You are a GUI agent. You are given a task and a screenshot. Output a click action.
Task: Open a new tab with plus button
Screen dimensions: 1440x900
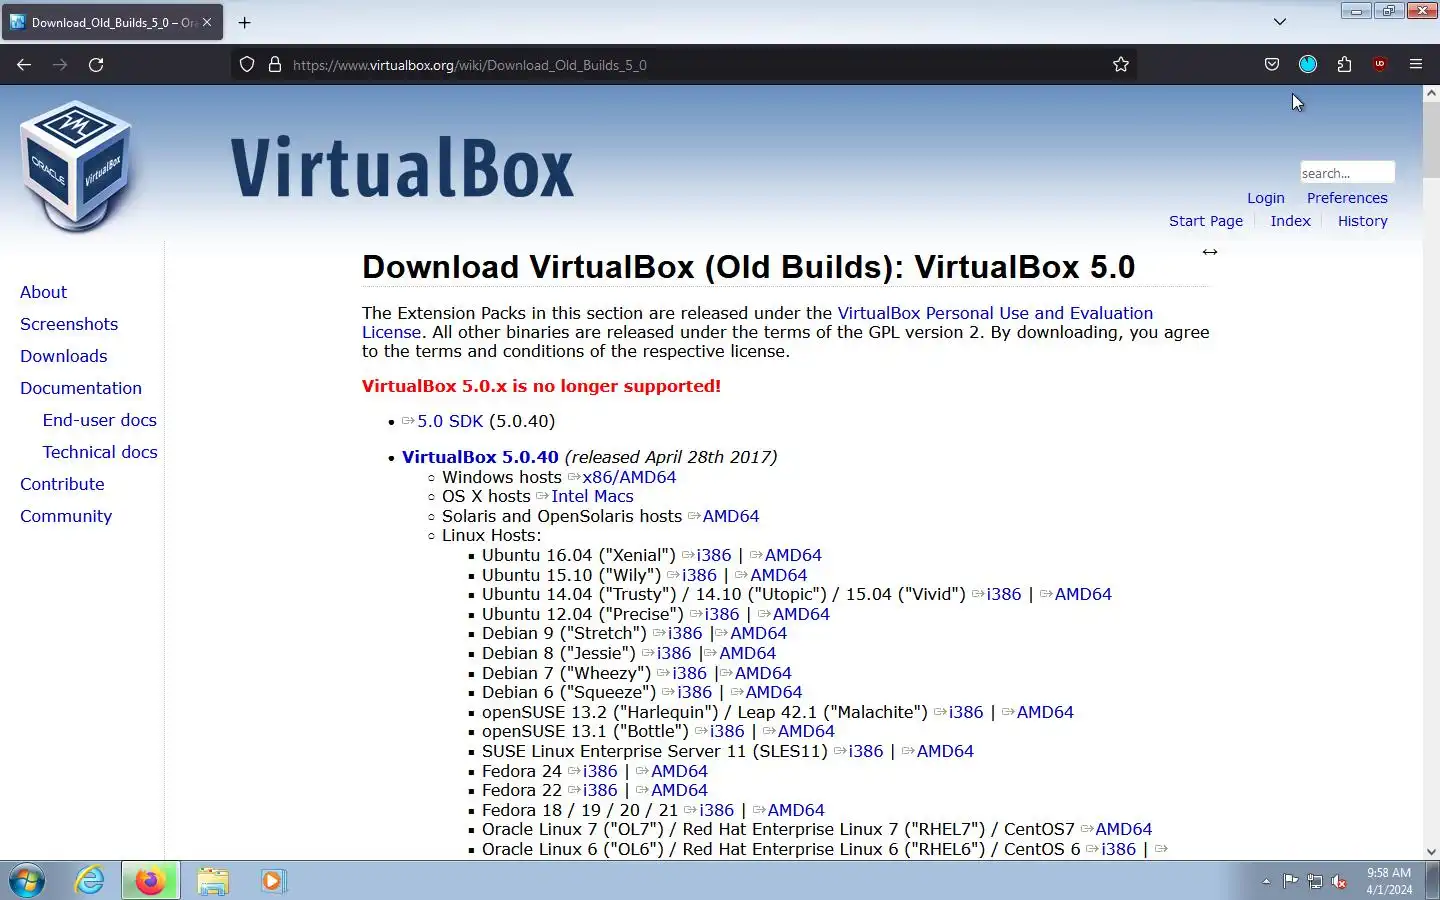[245, 22]
